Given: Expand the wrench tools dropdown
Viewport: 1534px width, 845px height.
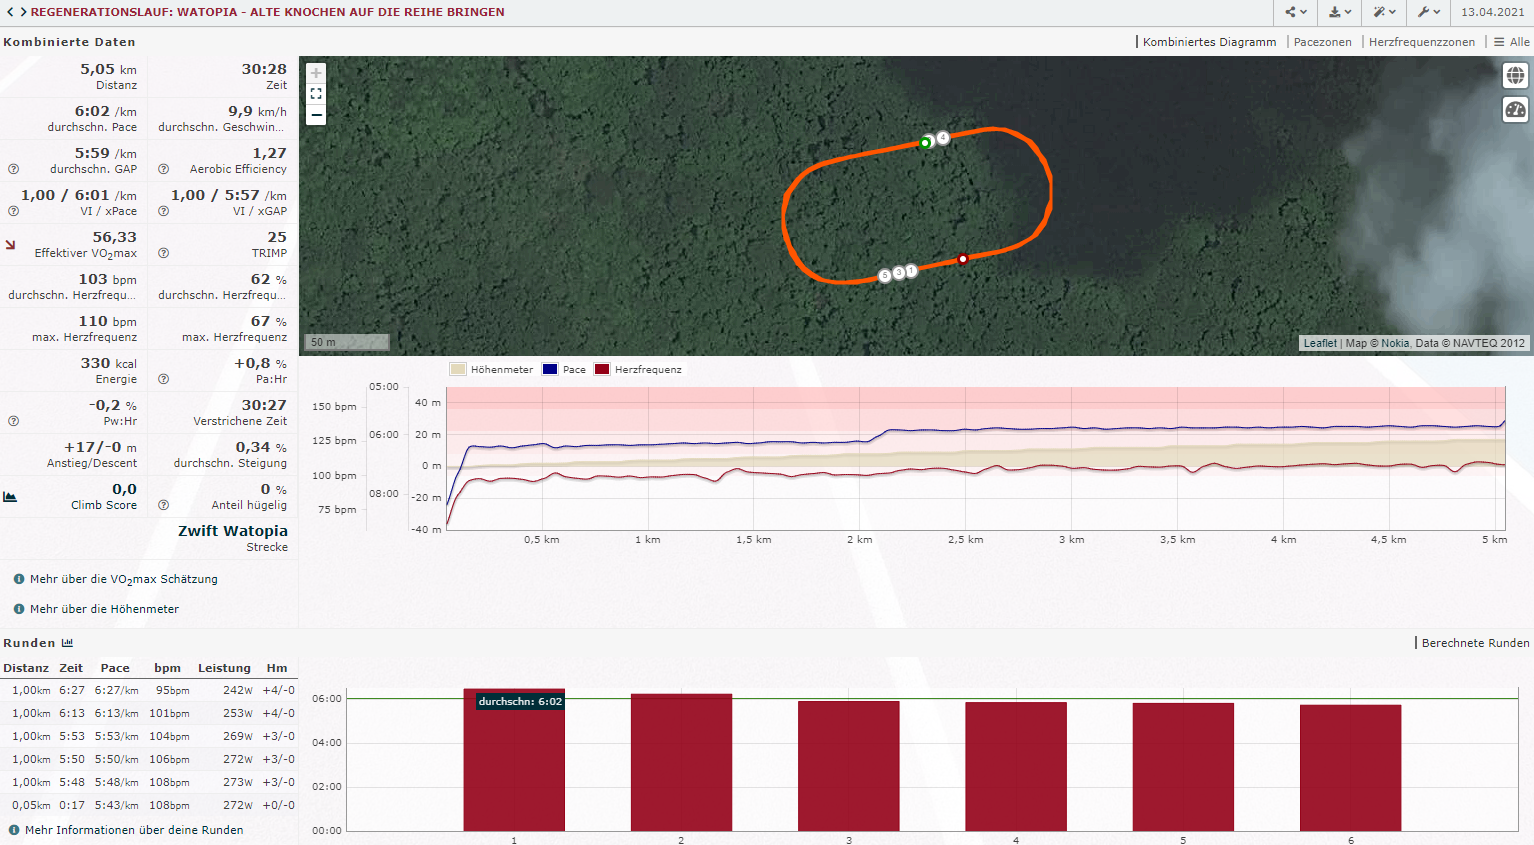Looking at the screenshot, I should 1428,12.
